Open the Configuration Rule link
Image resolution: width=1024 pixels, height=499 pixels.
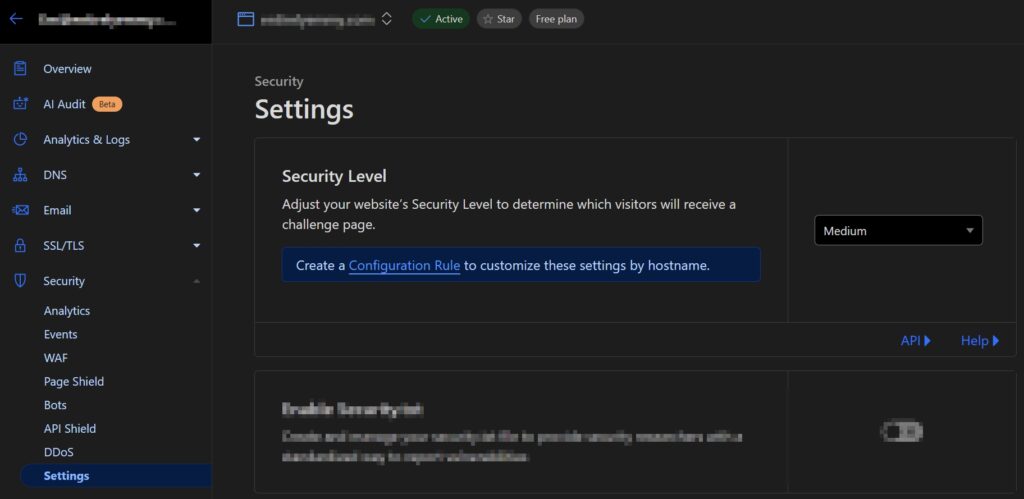point(404,266)
